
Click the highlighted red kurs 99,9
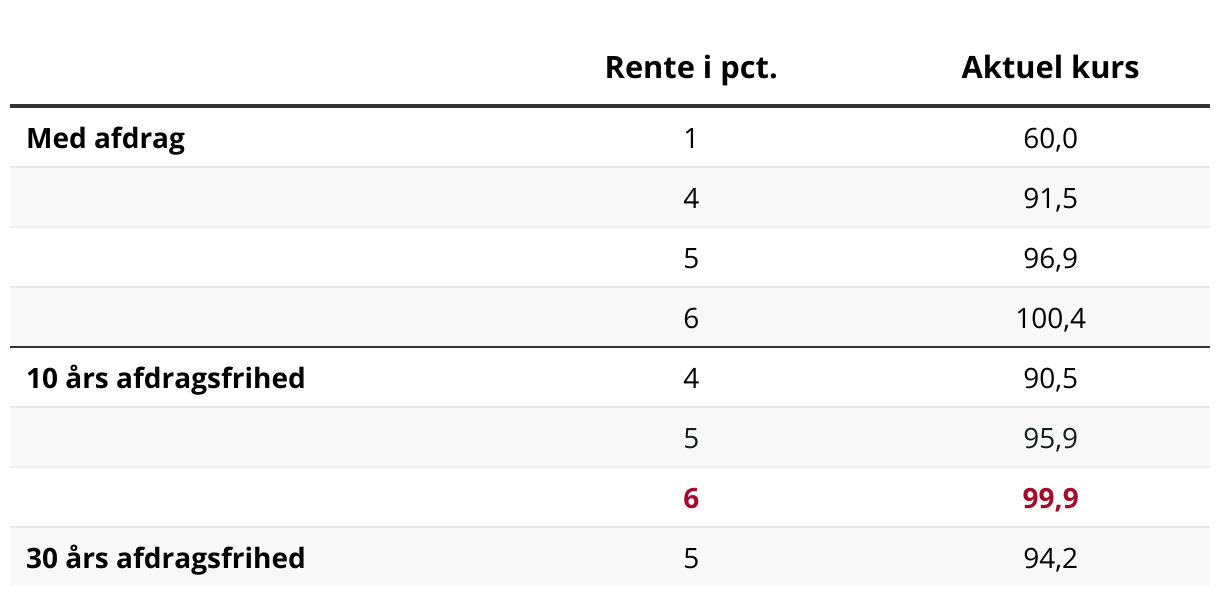click(1050, 498)
